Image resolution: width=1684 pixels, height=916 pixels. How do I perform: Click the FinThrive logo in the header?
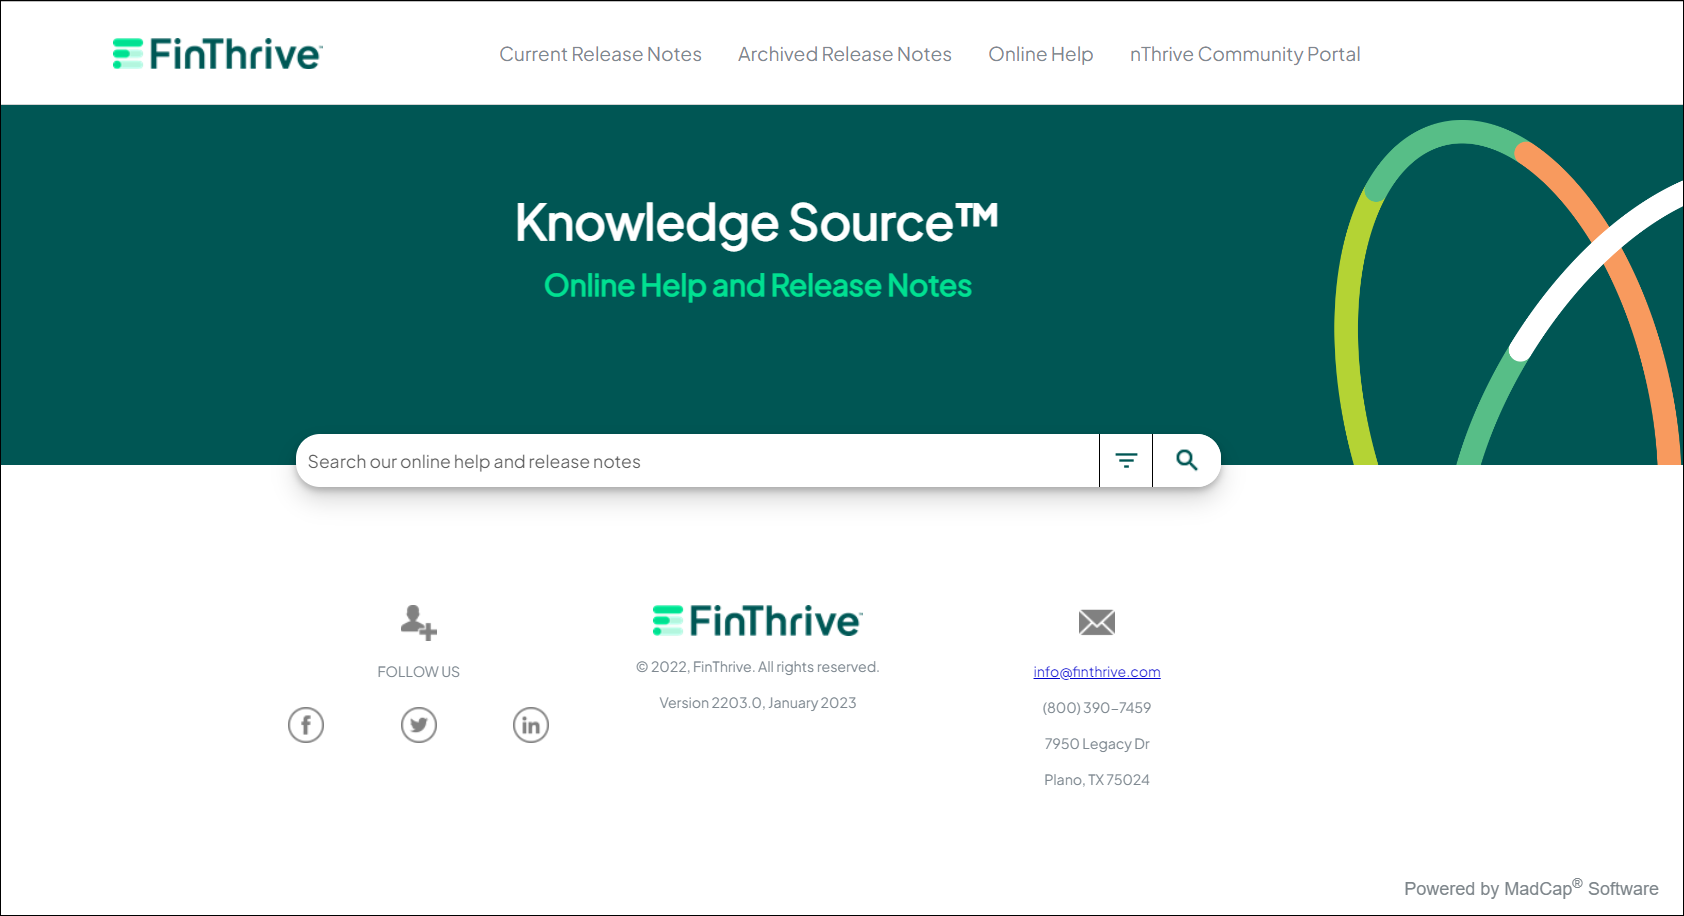coord(217,54)
